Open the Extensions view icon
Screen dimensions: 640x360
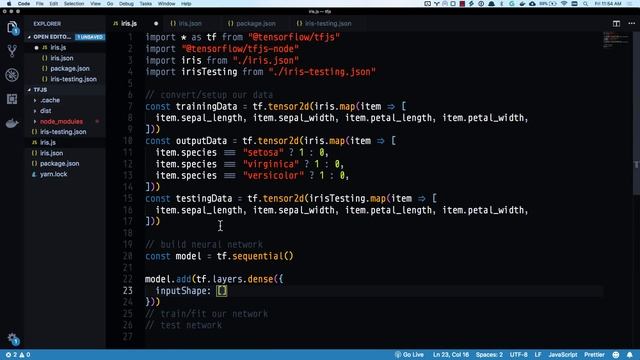tap(12, 99)
